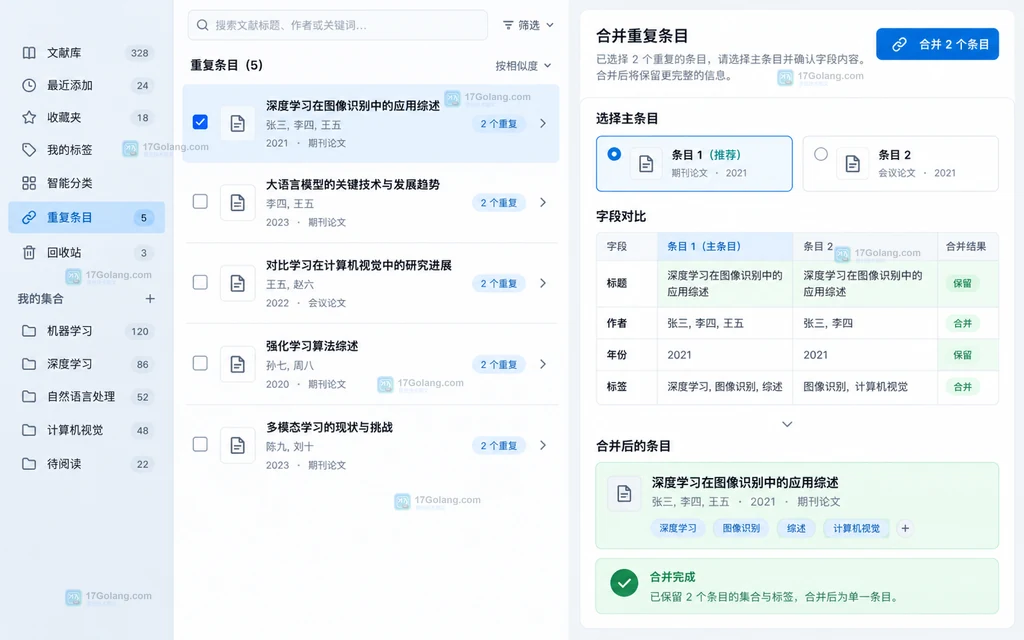Open 收藏夹 in the sidebar
Screen dimensions: 1024x640
(87, 118)
